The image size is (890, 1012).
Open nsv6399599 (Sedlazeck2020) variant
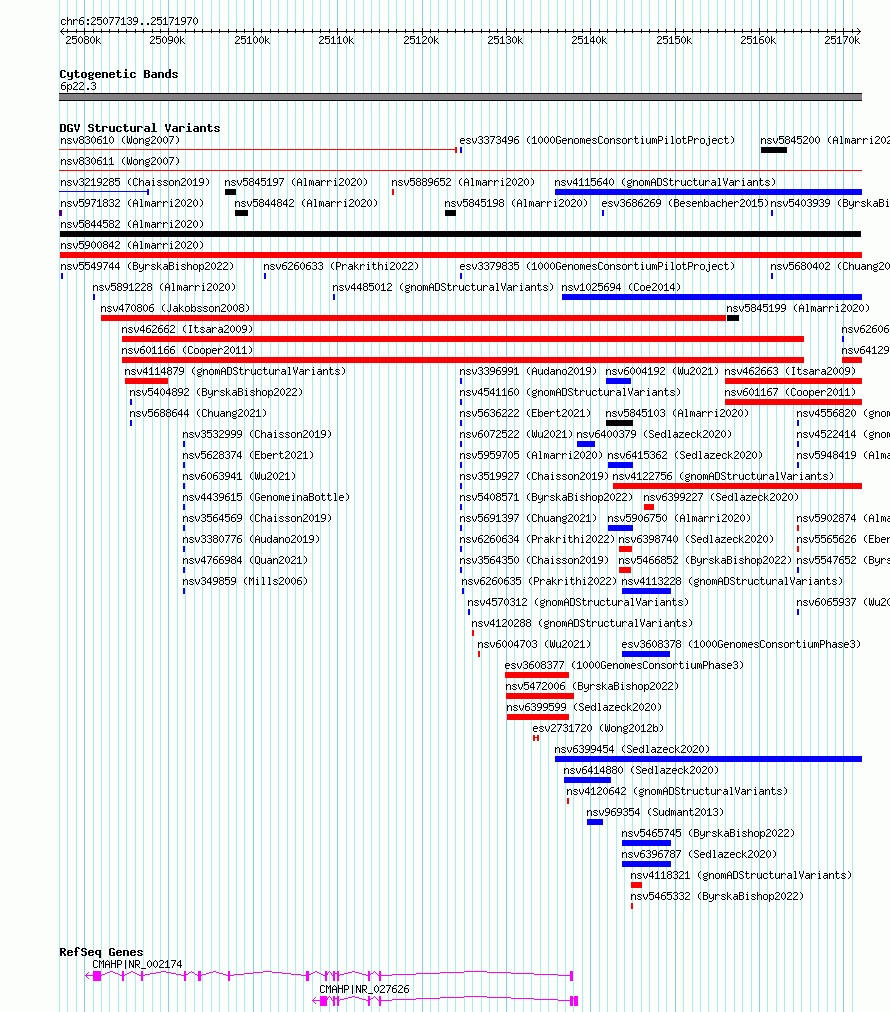[x=584, y=707]
